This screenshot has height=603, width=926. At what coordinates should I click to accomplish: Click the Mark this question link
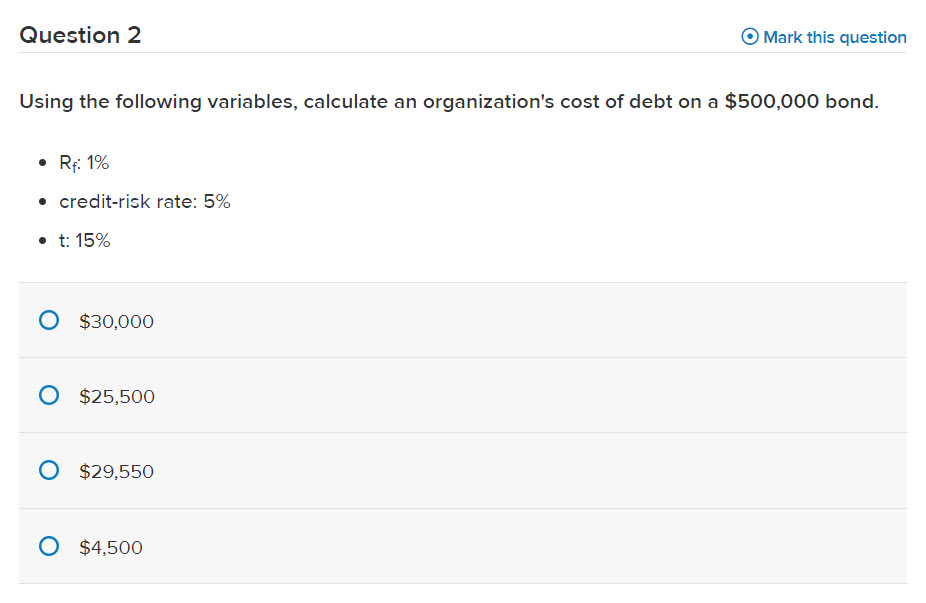[x=833, y=37]
